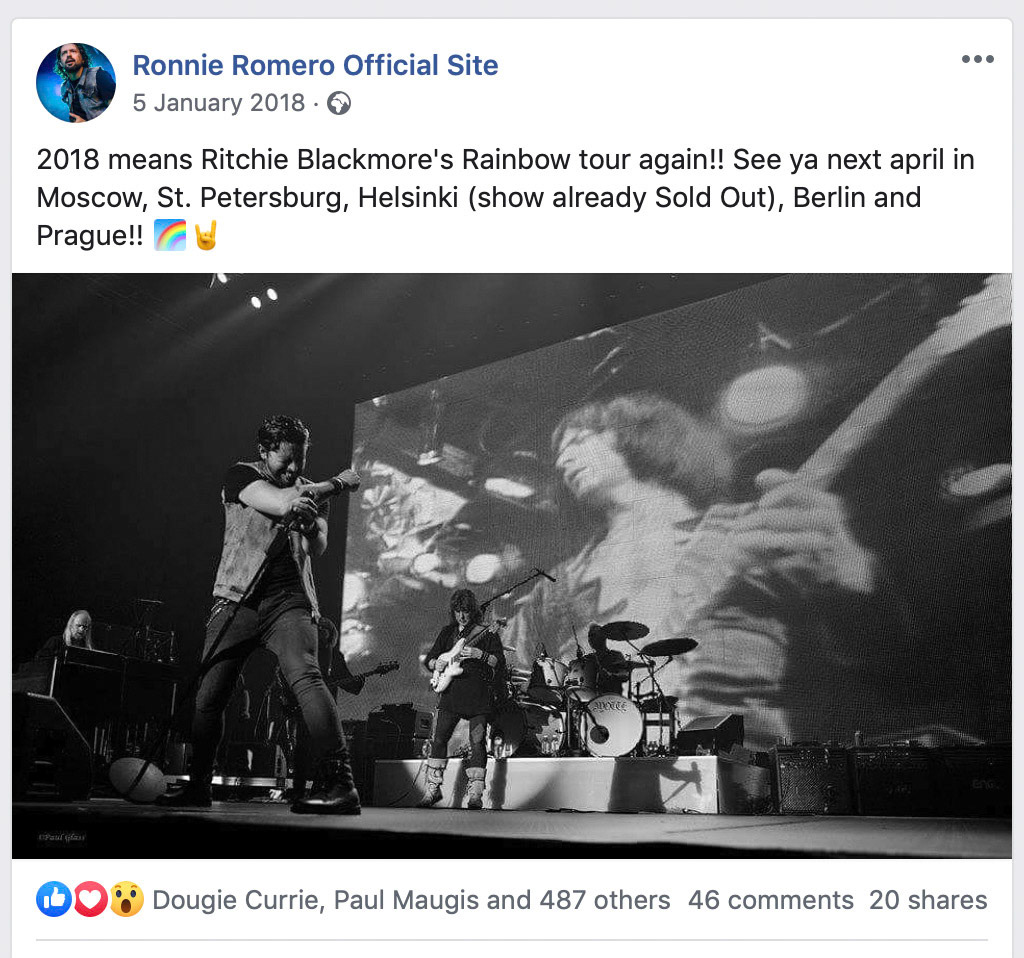Click the rock horns hand emoji
The image size is (1024, 958).
pyautogui.click(x=206, y=237)
